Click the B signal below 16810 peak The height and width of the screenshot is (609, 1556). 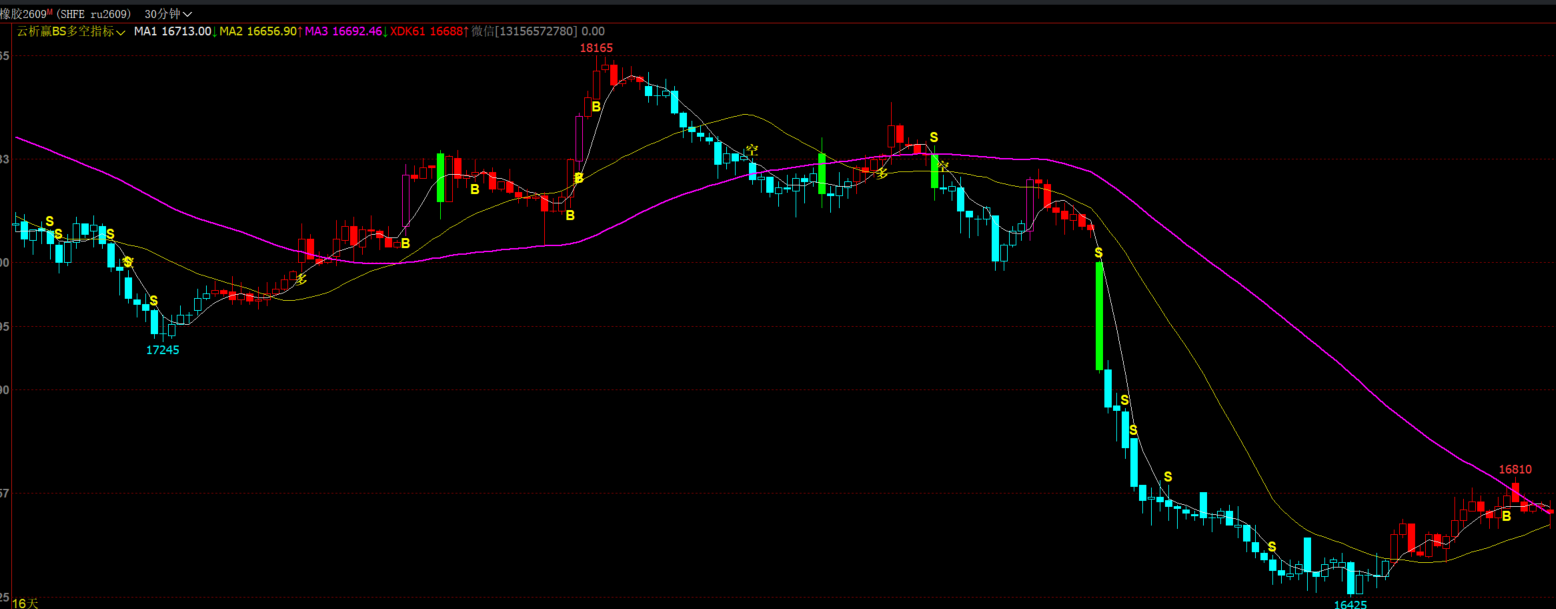pos(1506,516)
